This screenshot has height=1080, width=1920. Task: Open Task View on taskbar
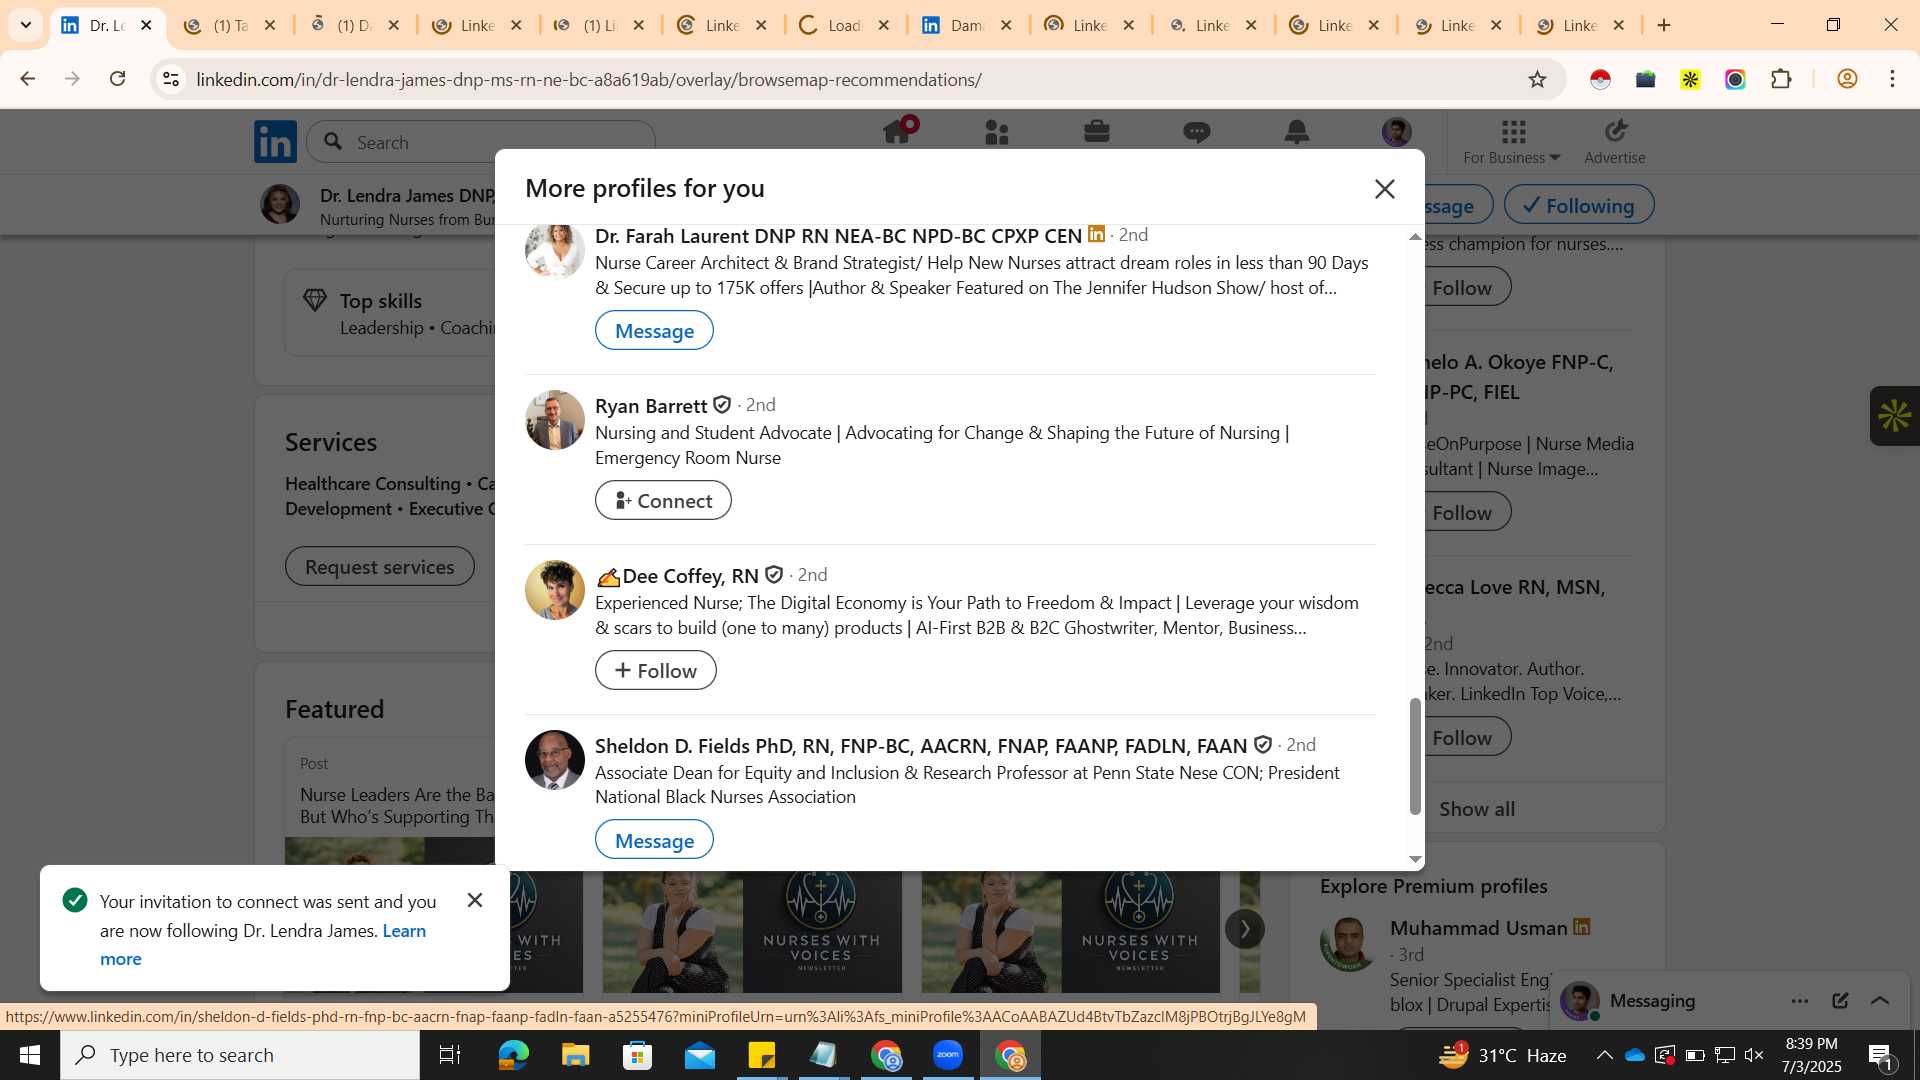[x=450, y=1055]
